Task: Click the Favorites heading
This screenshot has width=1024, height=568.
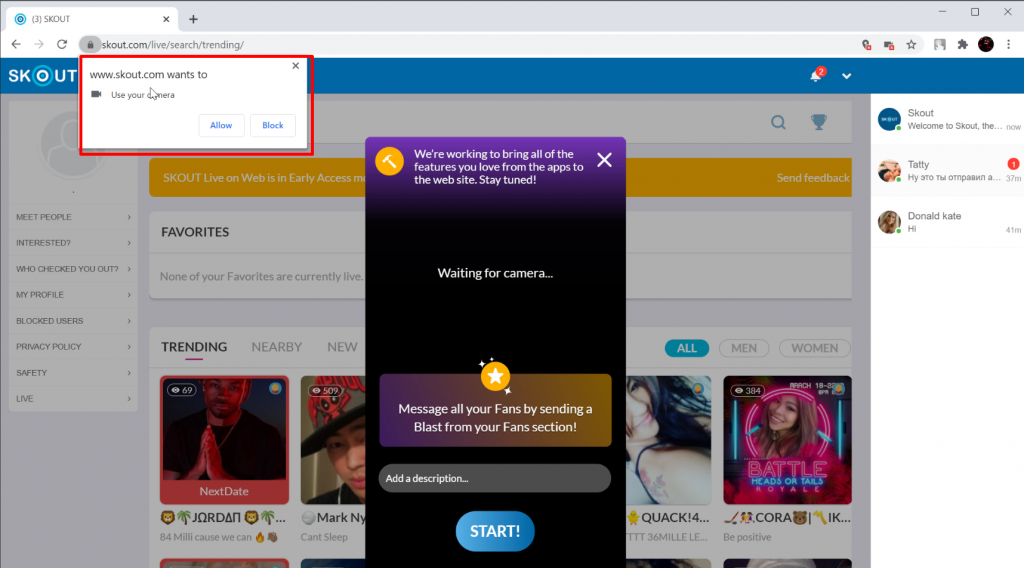Action: pyautogui.click(x=195, y=232)
